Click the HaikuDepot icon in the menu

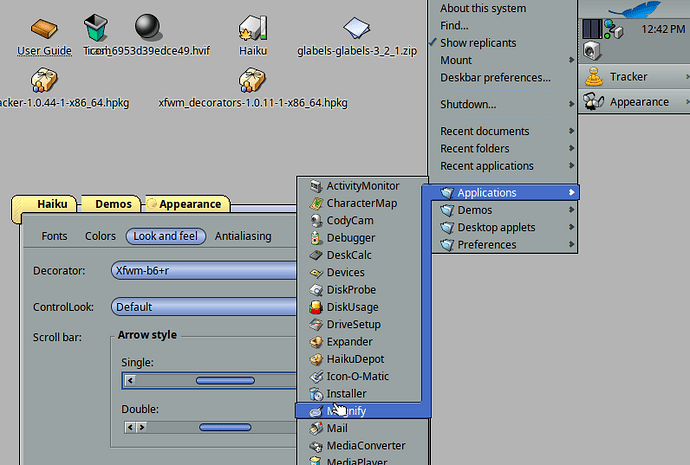(316, 359)
